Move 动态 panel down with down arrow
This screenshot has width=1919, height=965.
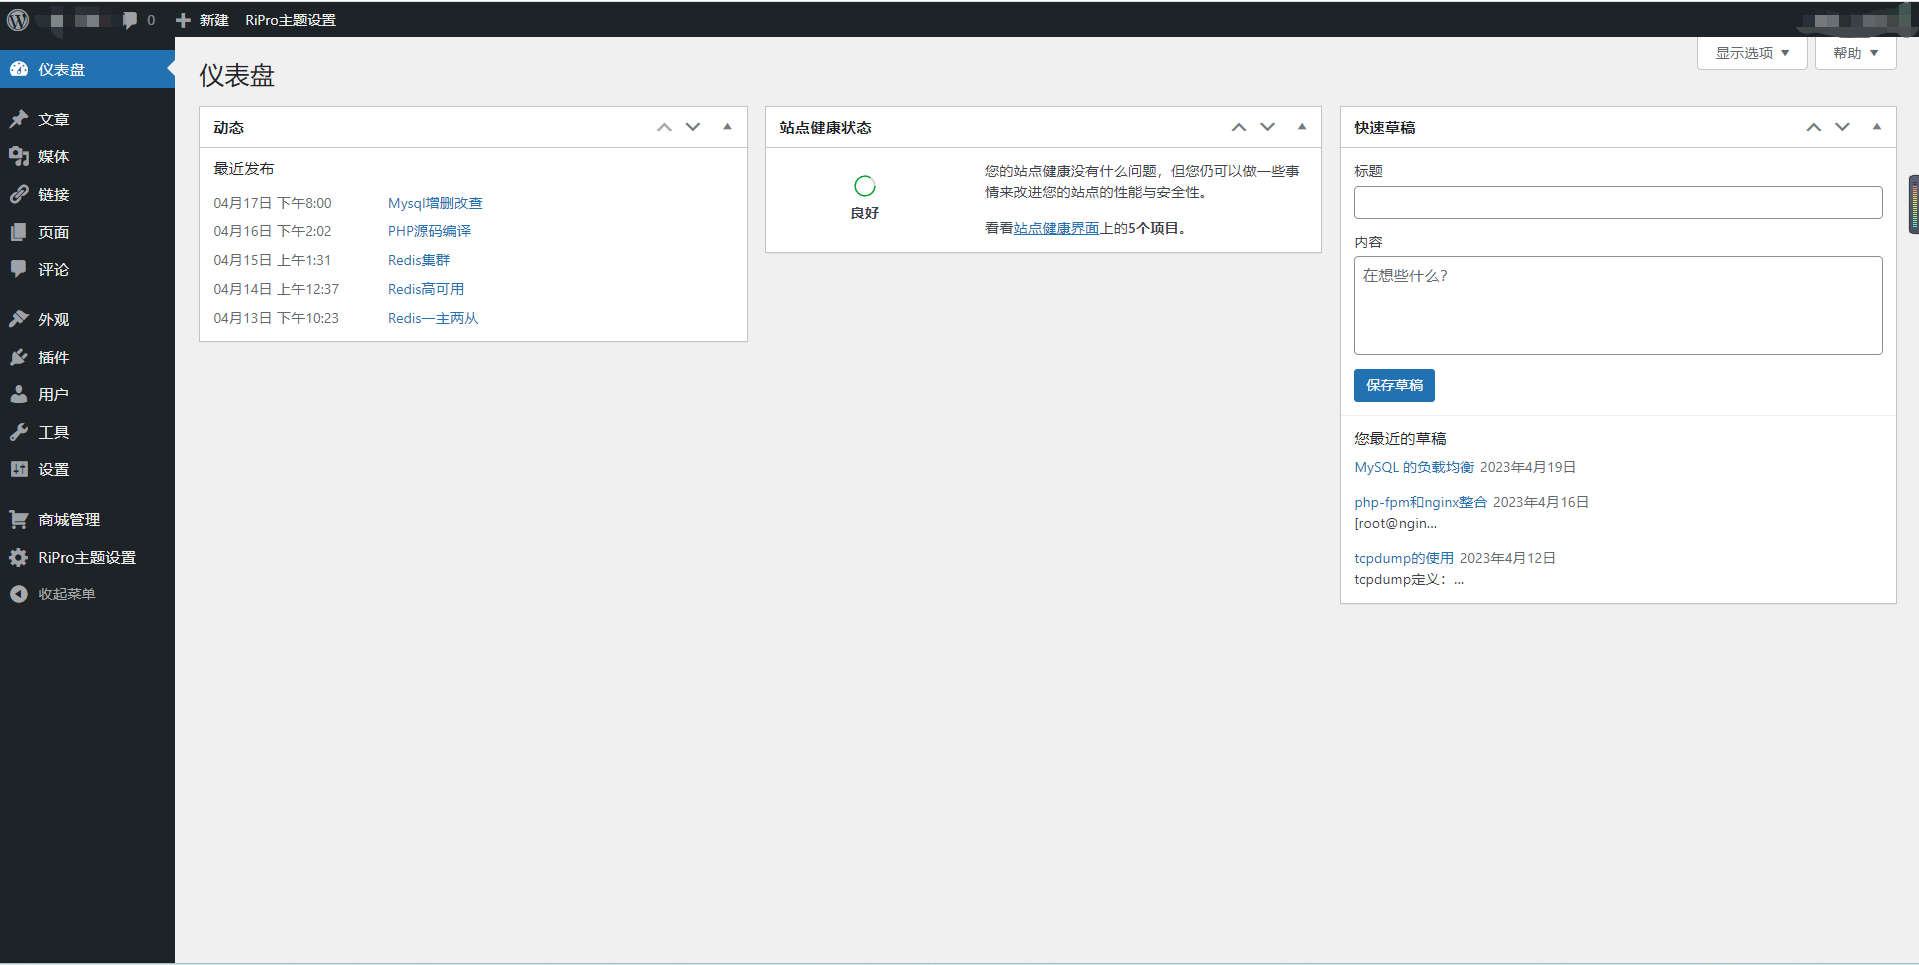(x=693, y=127)
